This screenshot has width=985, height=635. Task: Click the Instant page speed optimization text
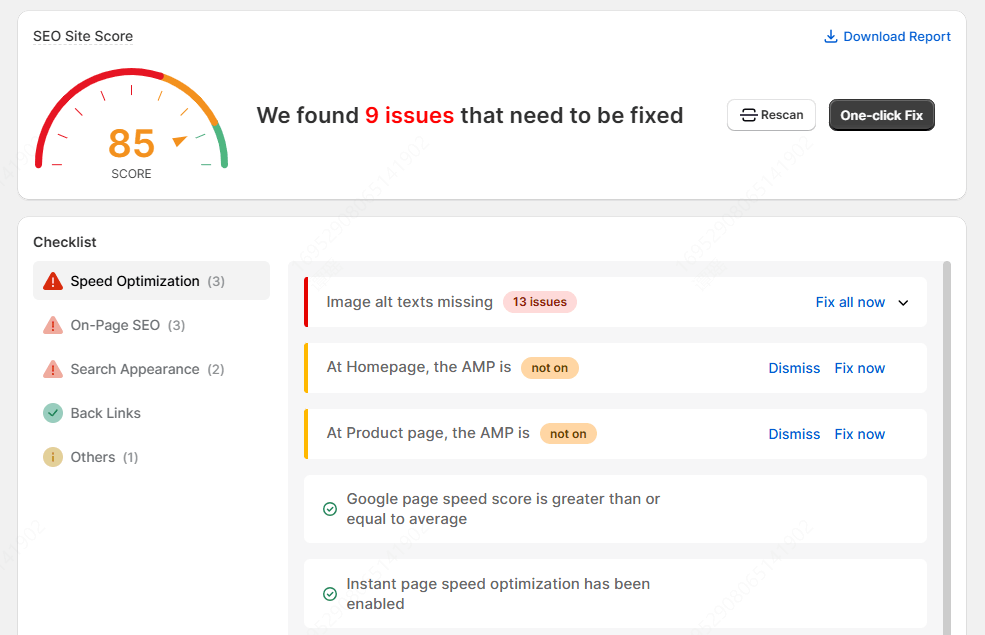point(498,594)
